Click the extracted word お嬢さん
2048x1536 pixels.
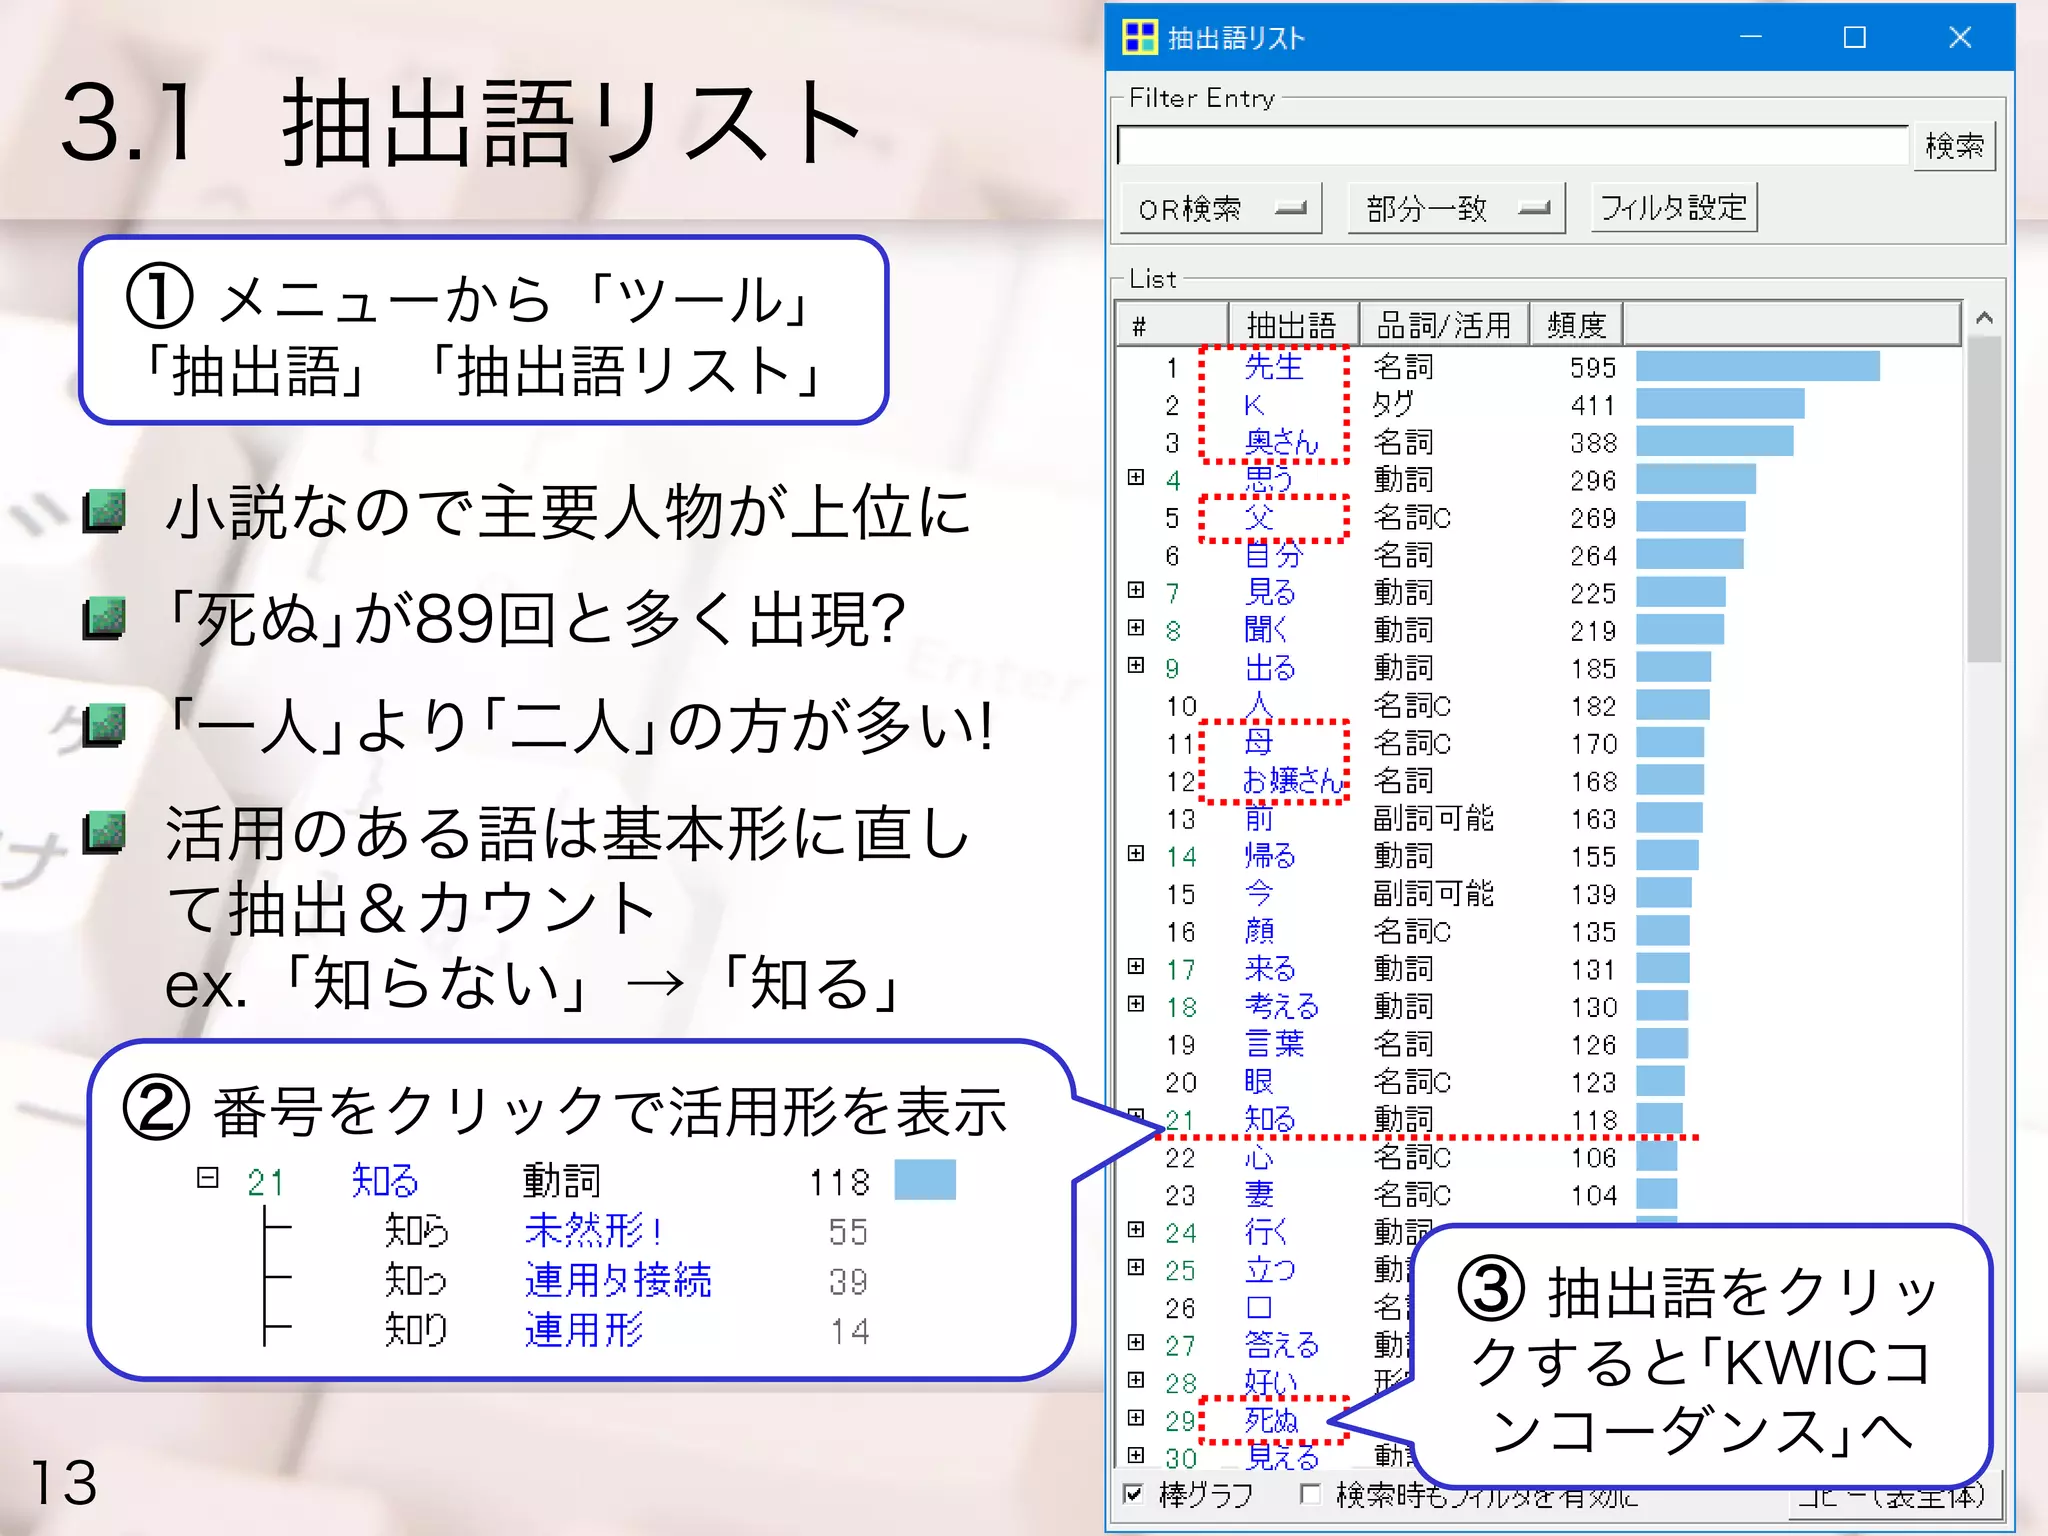click(x=1293, y=780)
